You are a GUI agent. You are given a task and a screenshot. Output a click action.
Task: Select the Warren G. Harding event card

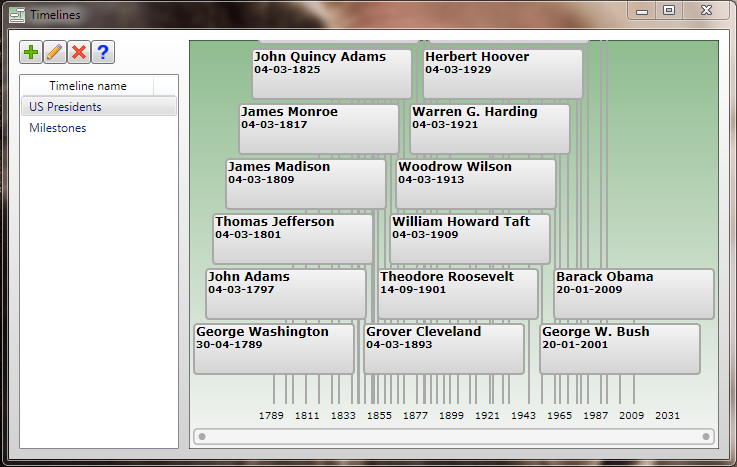[490, 129]
